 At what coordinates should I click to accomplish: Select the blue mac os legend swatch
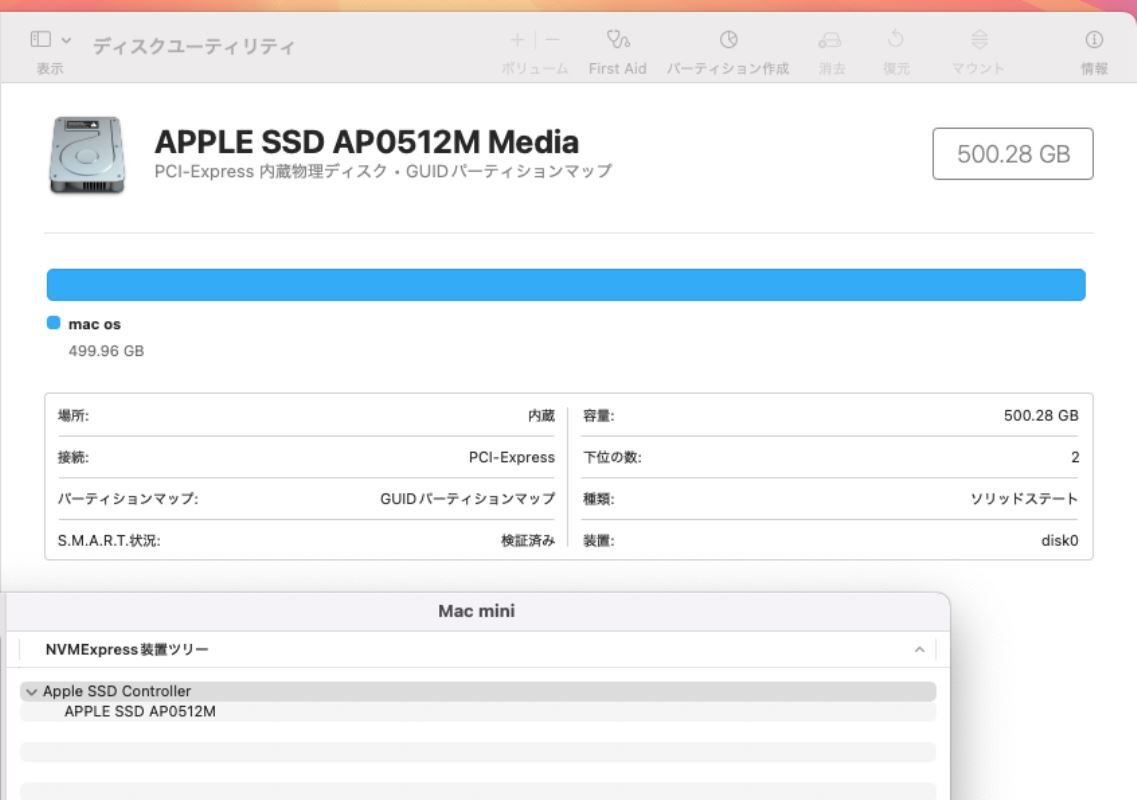(x=54, y=323)
